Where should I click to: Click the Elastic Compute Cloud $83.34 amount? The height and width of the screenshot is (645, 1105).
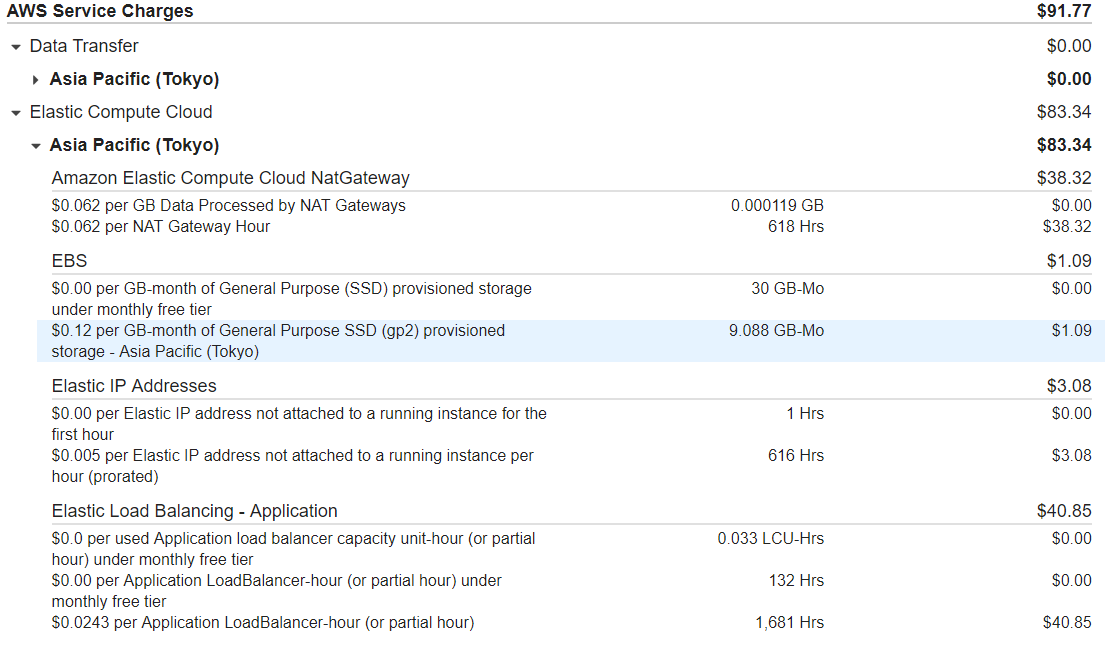pos(1063,112)
